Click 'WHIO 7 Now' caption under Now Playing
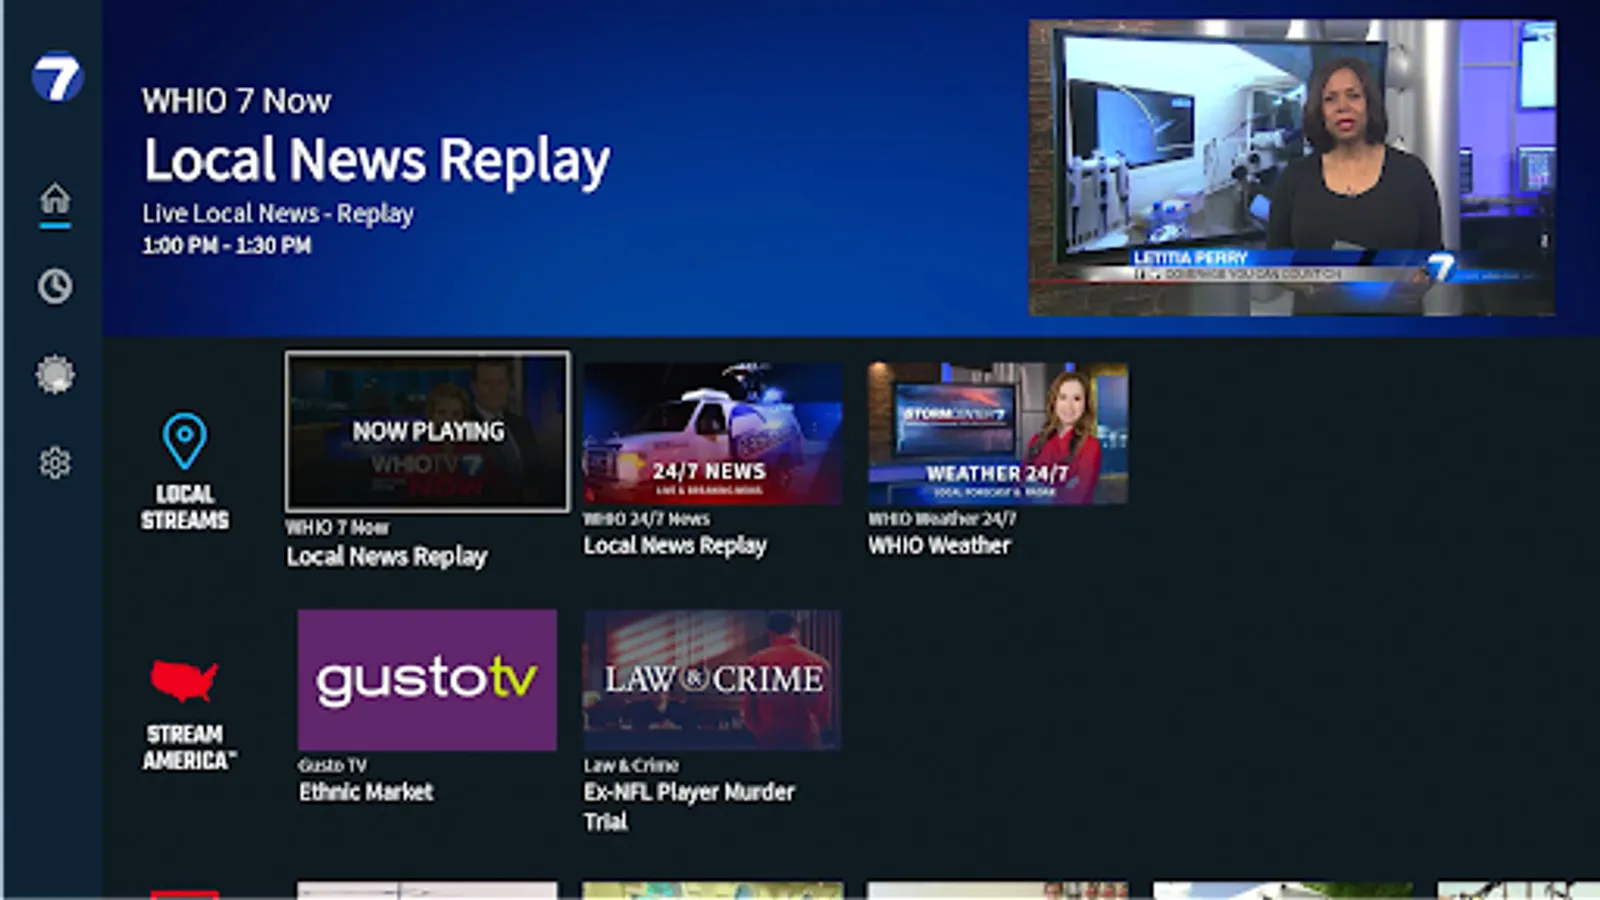This screenshot has width=1600, height=900. click(x=337, y=527)
